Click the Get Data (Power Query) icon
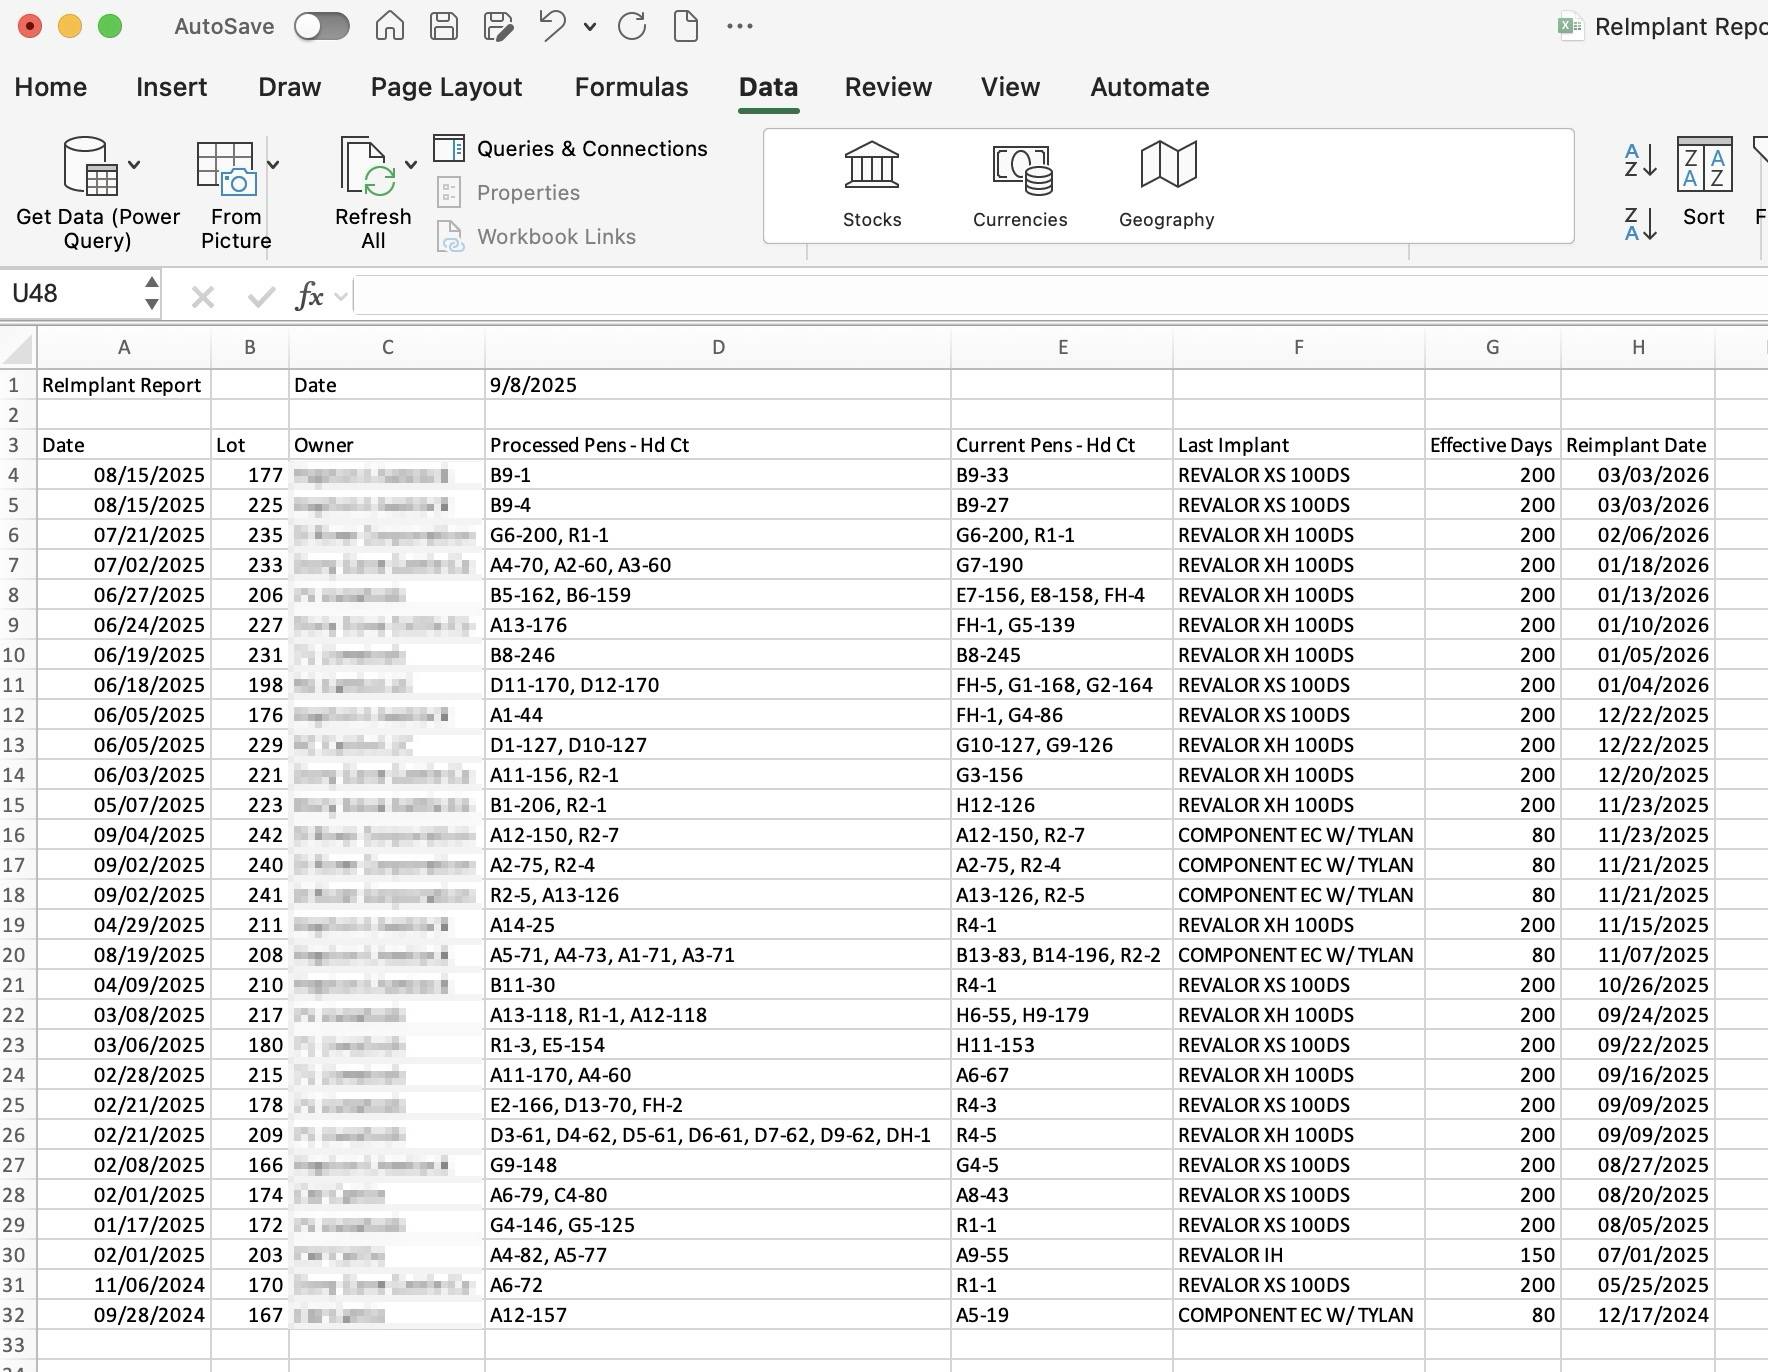Screen dimensions: 1768x1372 tap(90, 166)
